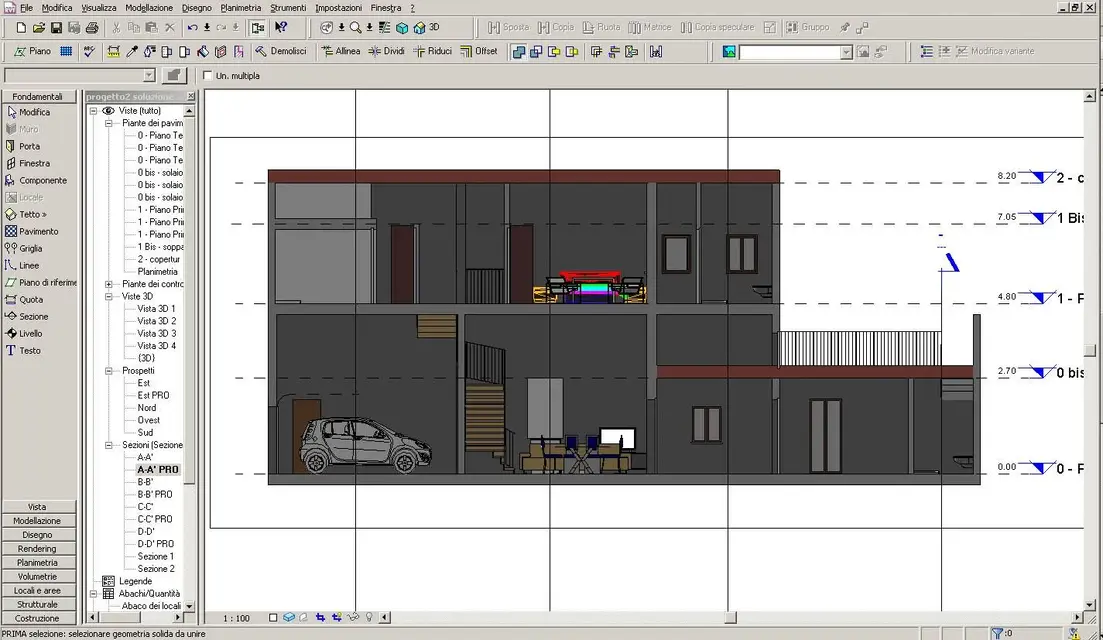
Task: Select the Riduci trim tool
Action: pyautogui.click(x=433, y=51)
